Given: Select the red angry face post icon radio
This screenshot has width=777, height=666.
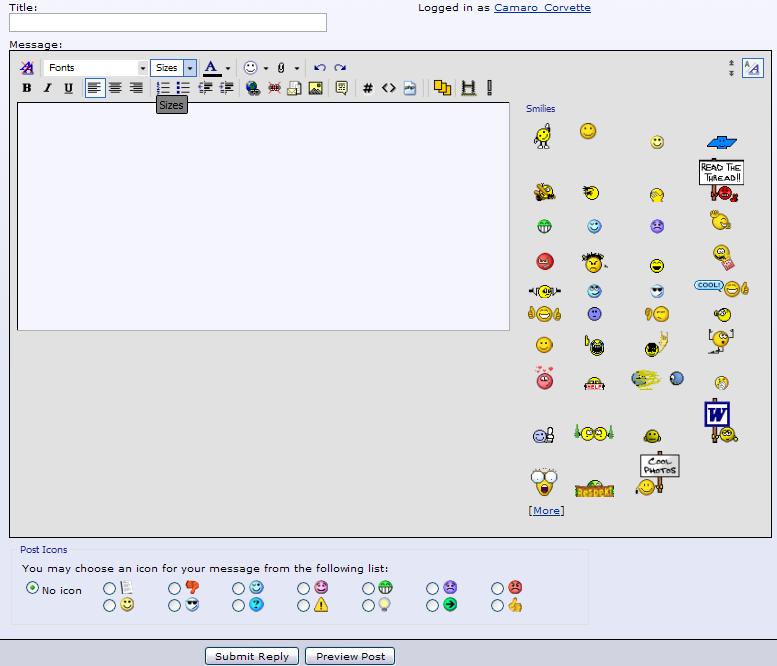Looking at the screenshot, I should (x=497, y=588).
